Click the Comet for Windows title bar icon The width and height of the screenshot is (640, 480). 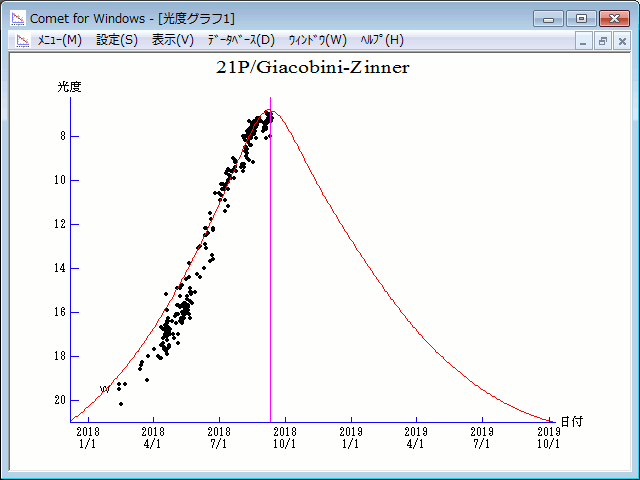(17, 18)
